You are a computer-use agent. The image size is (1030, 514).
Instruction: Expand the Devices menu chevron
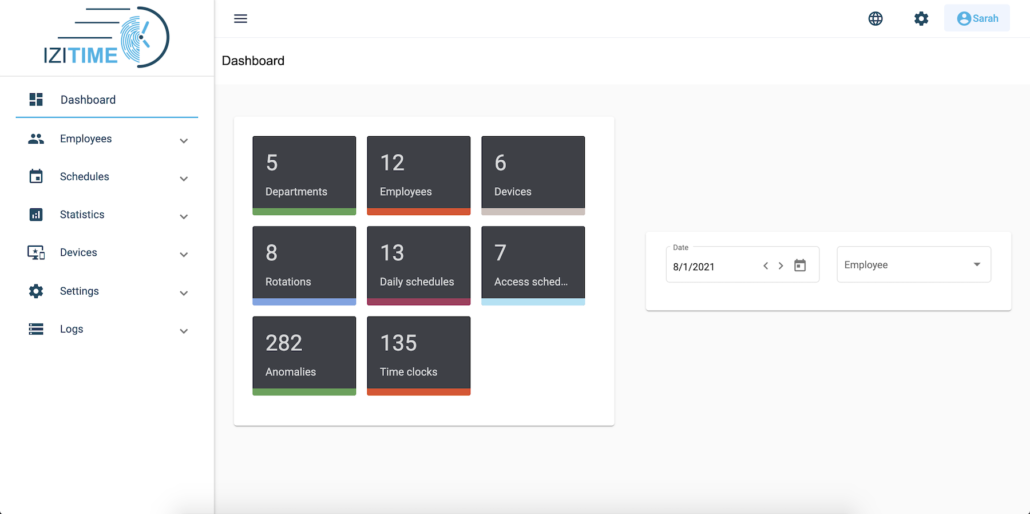(x=184, y=254)
